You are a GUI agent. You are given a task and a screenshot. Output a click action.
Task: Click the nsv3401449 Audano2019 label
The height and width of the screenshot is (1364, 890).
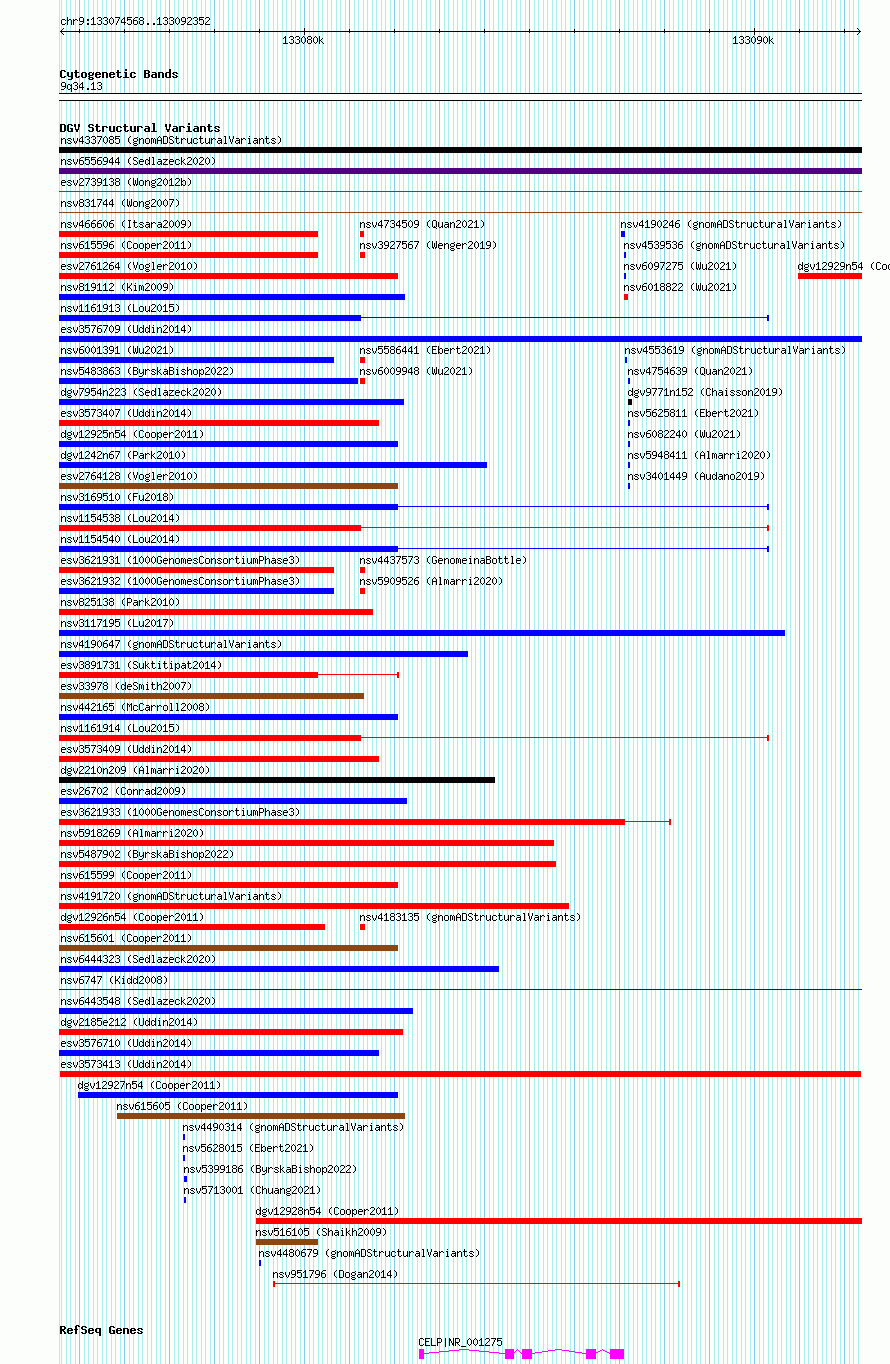697,476
